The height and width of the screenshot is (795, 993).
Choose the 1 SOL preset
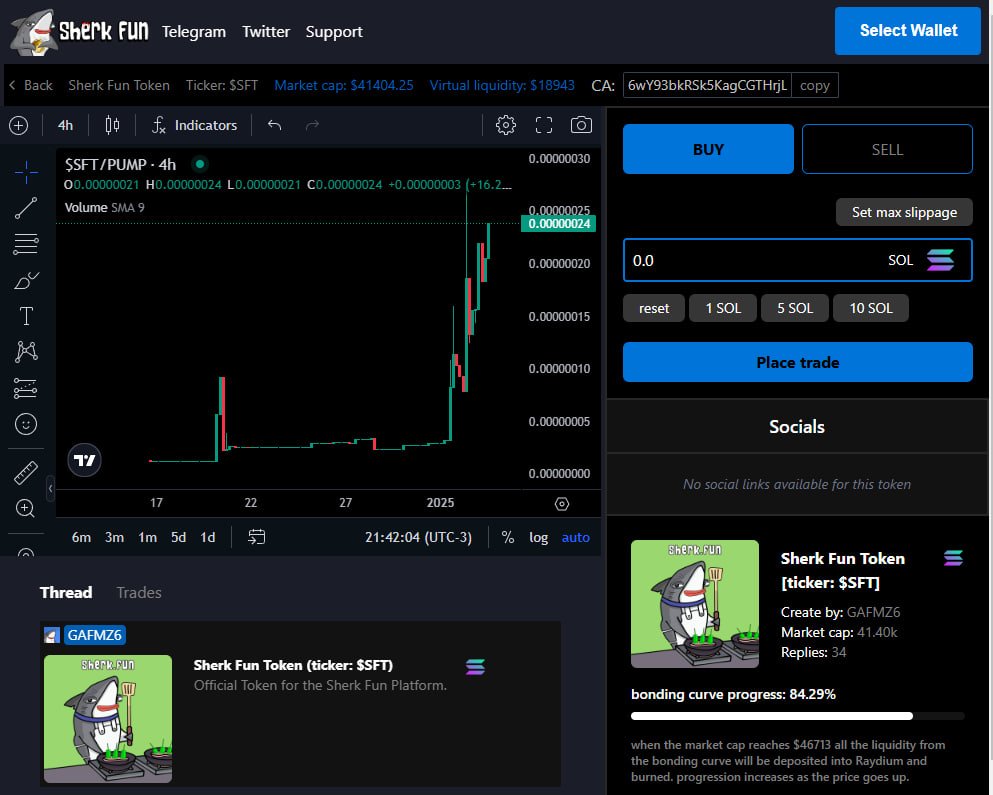pos(723,308)
